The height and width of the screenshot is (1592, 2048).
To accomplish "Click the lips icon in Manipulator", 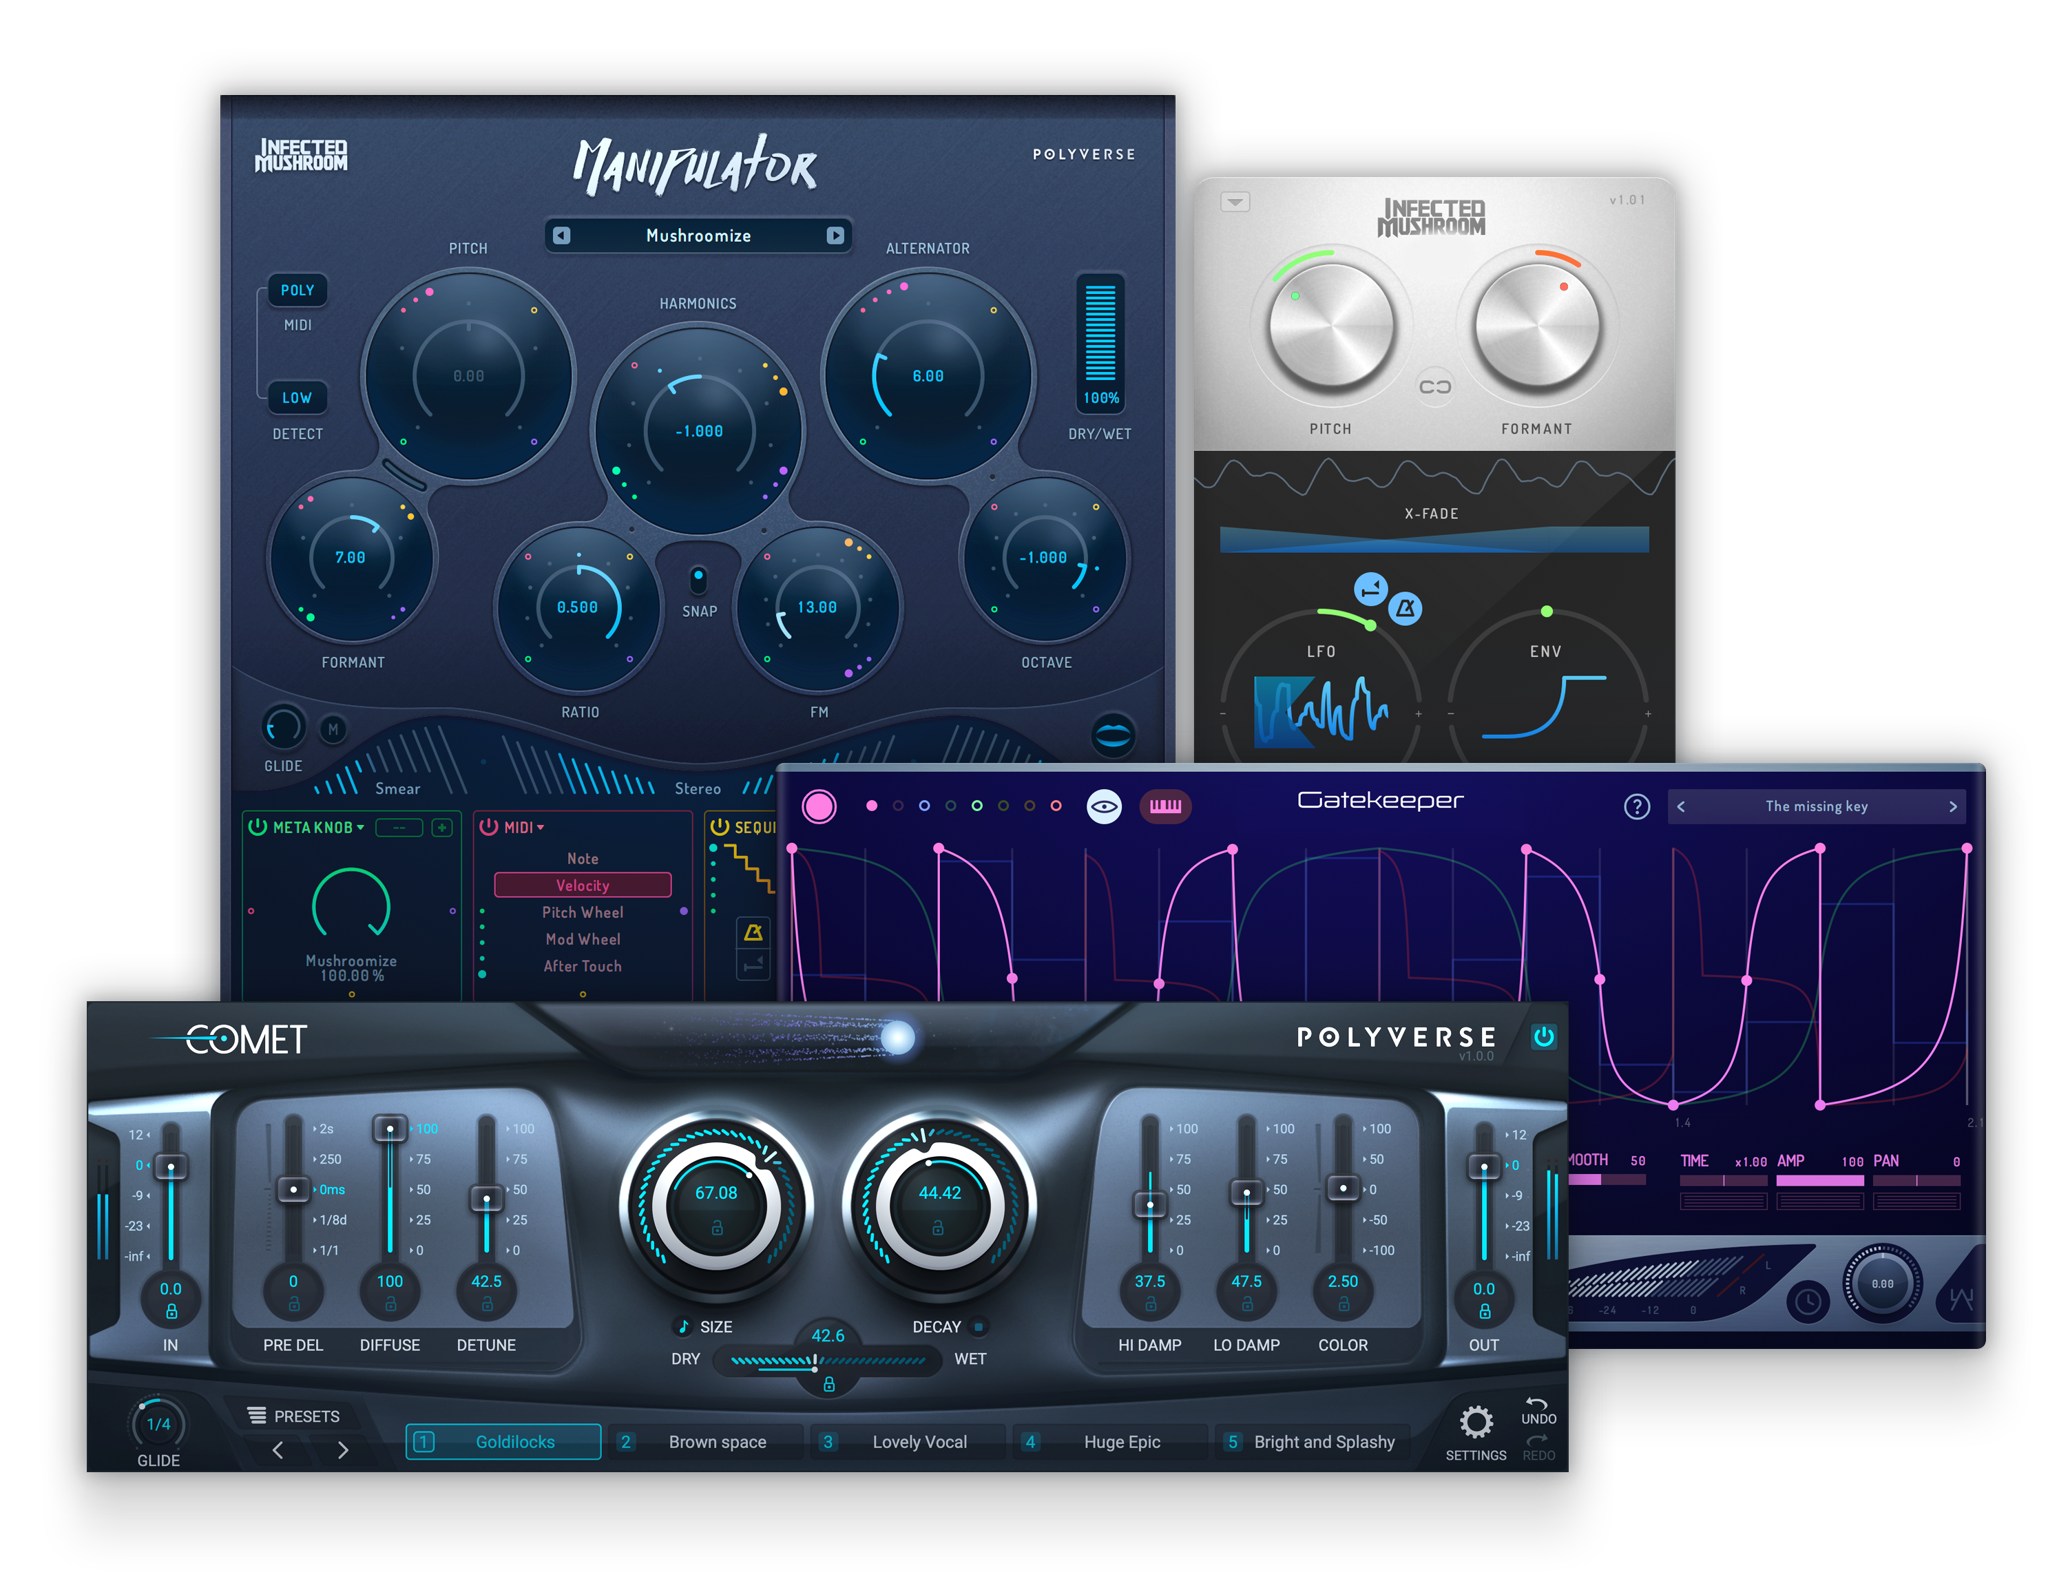I will 1112,735.
